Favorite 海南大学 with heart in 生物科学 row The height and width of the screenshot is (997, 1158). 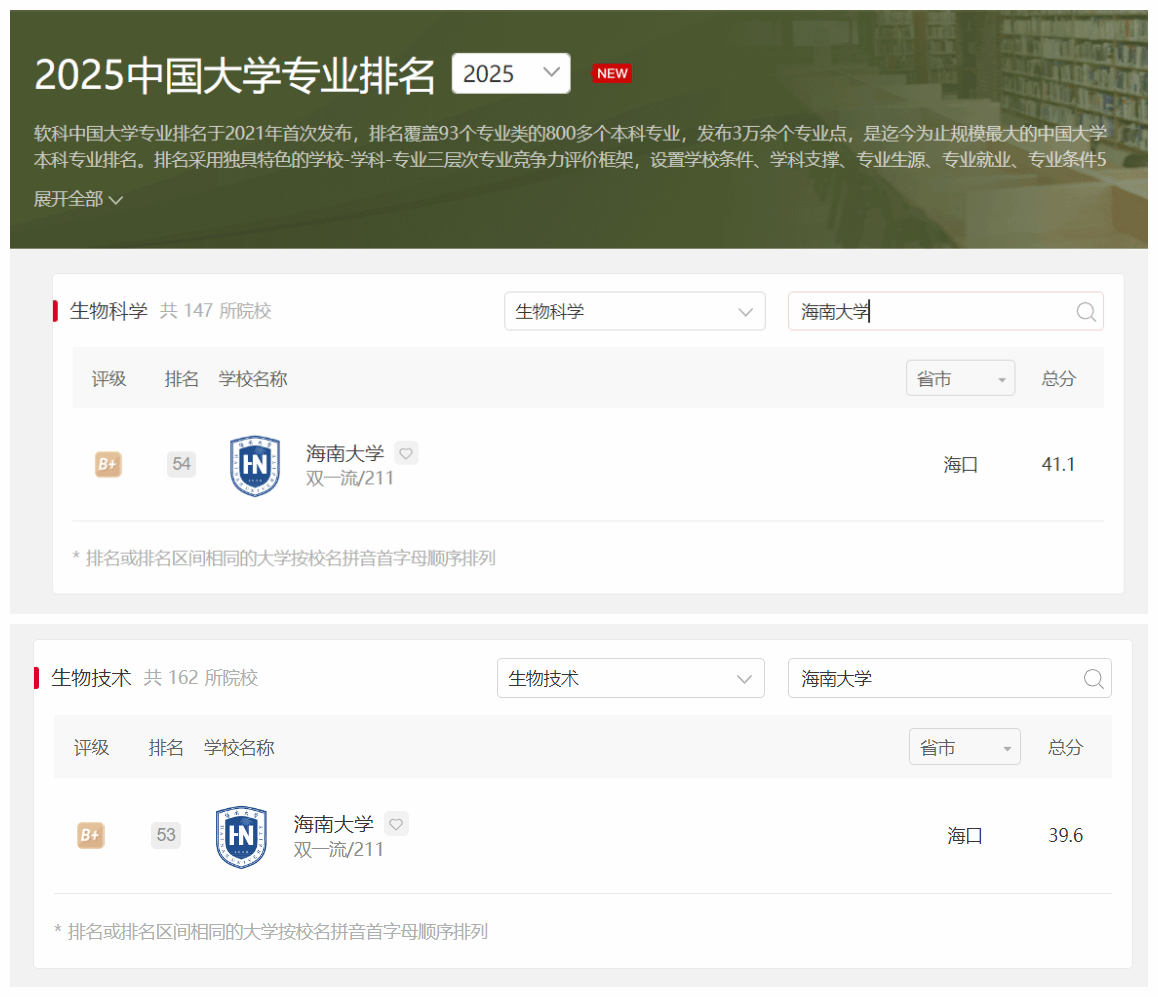tap(406, 453)
